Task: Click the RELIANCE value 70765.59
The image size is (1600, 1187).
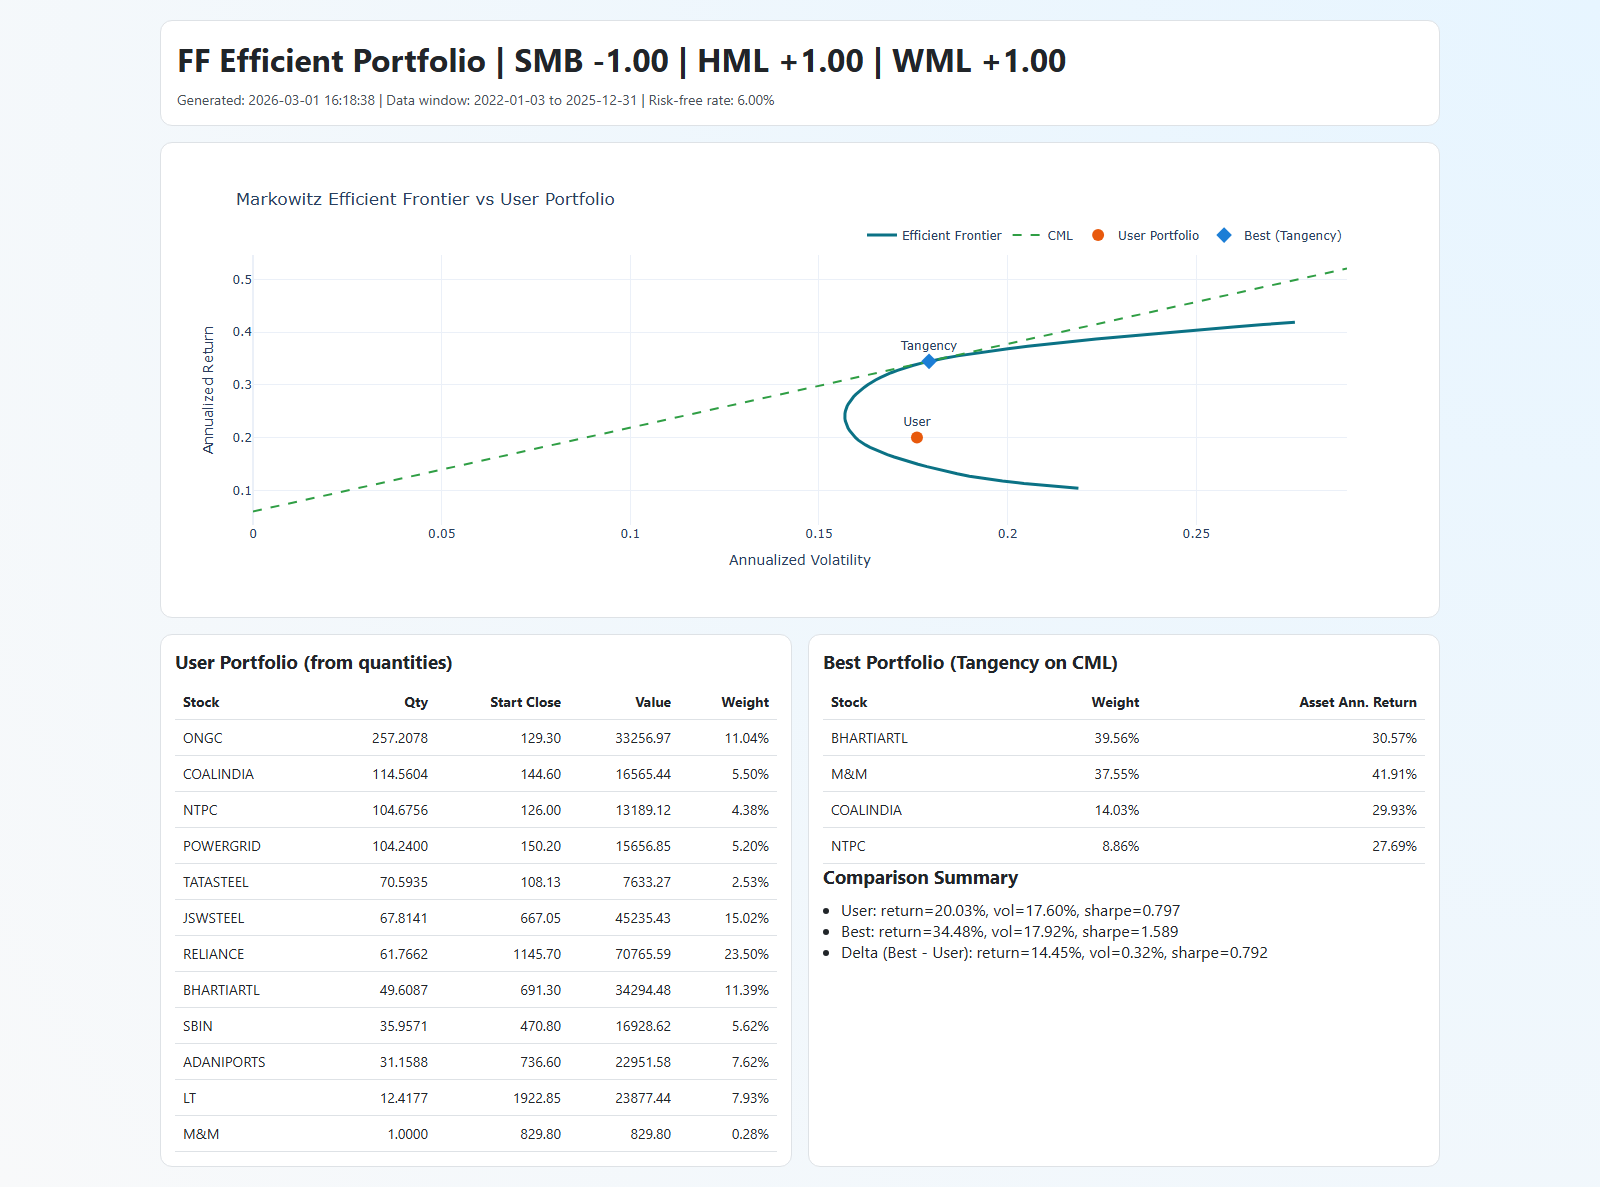Action: coord(643,954)
